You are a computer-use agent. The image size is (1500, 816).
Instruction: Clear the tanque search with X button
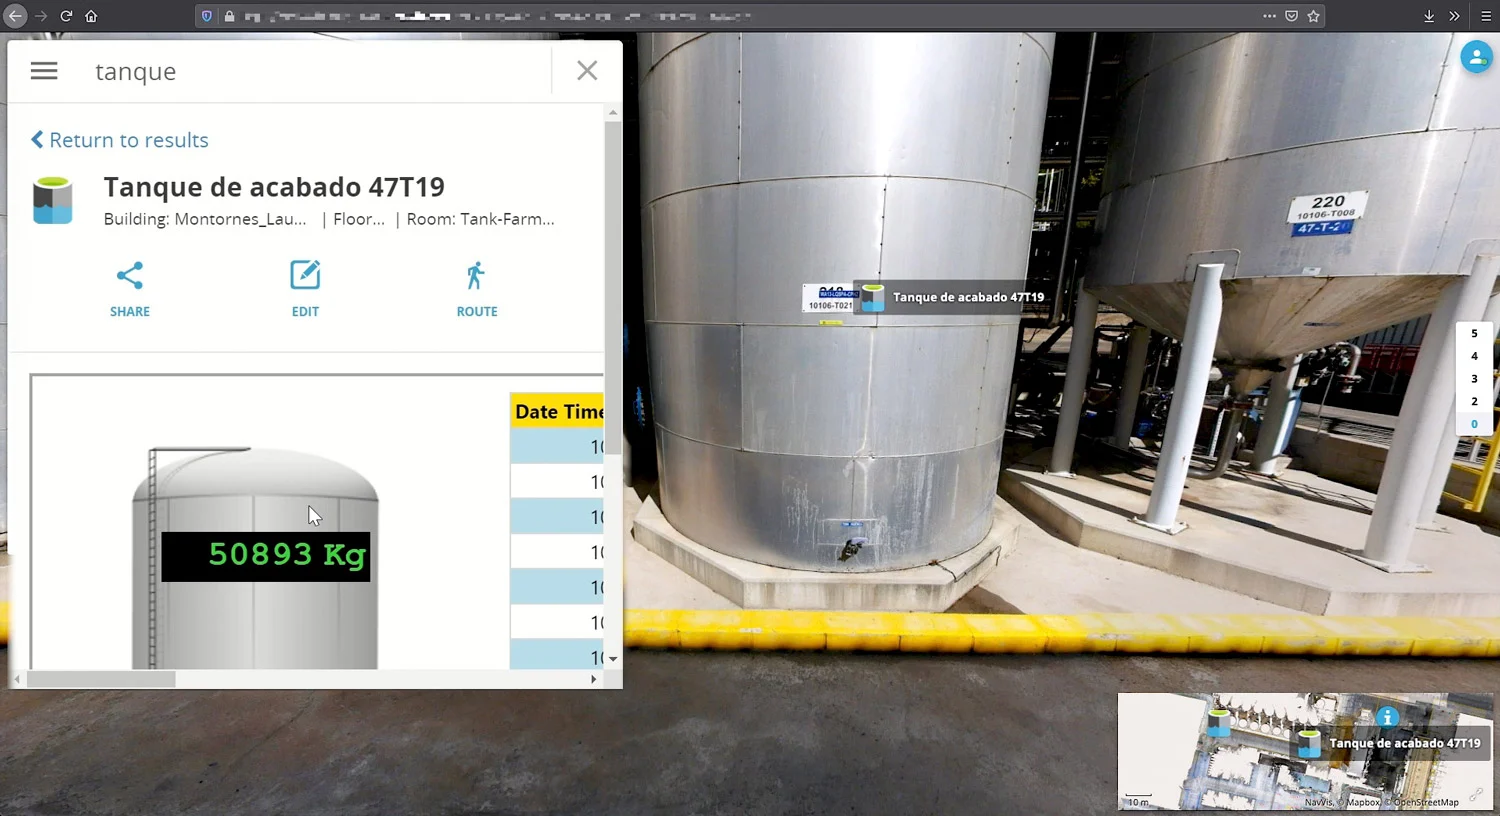[x=587, y=71]
